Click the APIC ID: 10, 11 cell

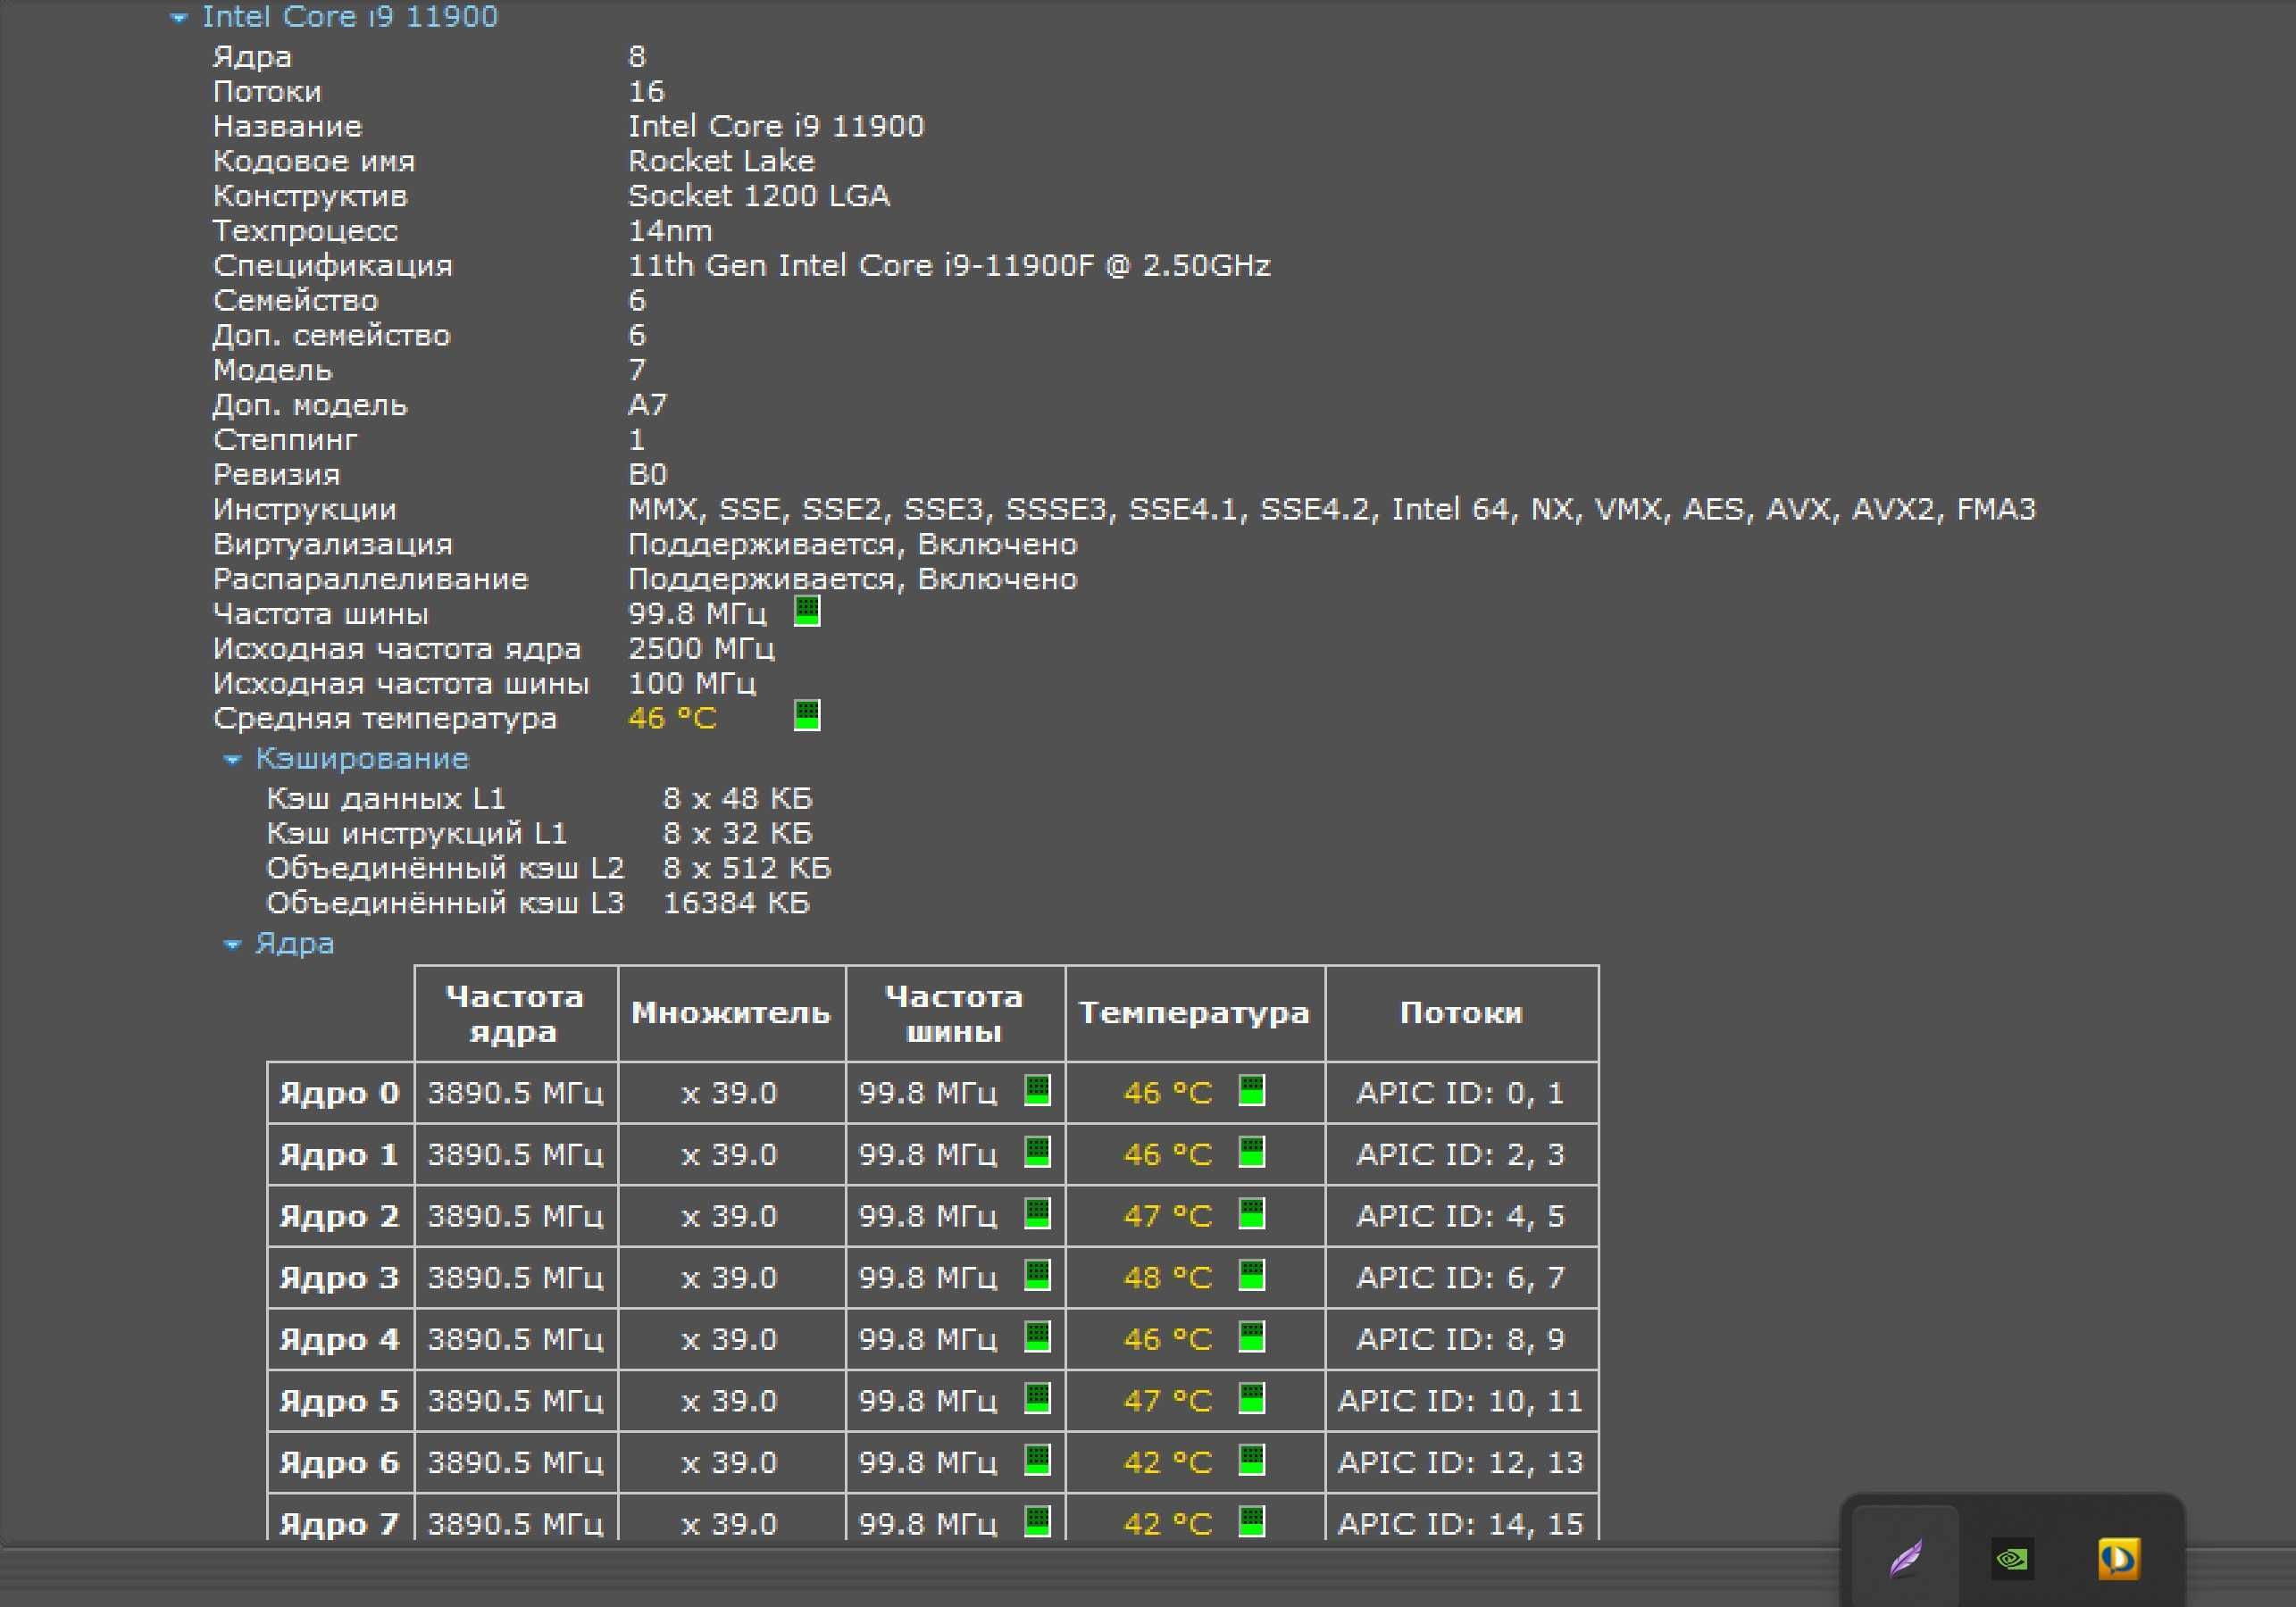[x=1460, y=1401]
